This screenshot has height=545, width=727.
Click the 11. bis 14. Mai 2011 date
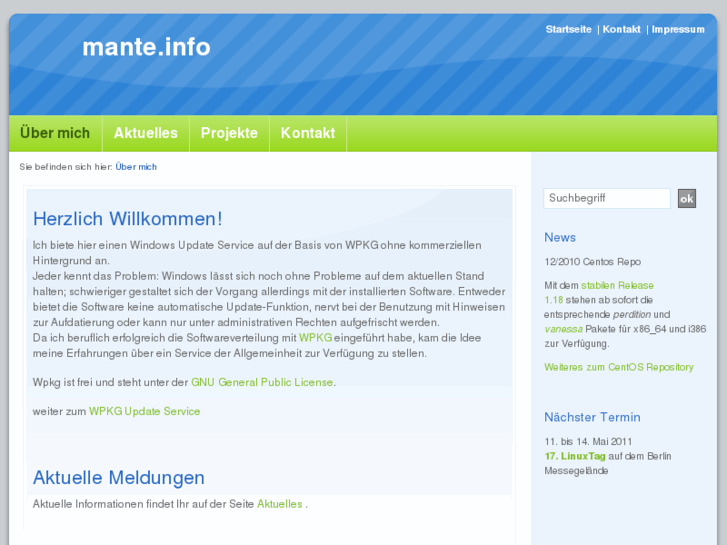tap(588, 442)
